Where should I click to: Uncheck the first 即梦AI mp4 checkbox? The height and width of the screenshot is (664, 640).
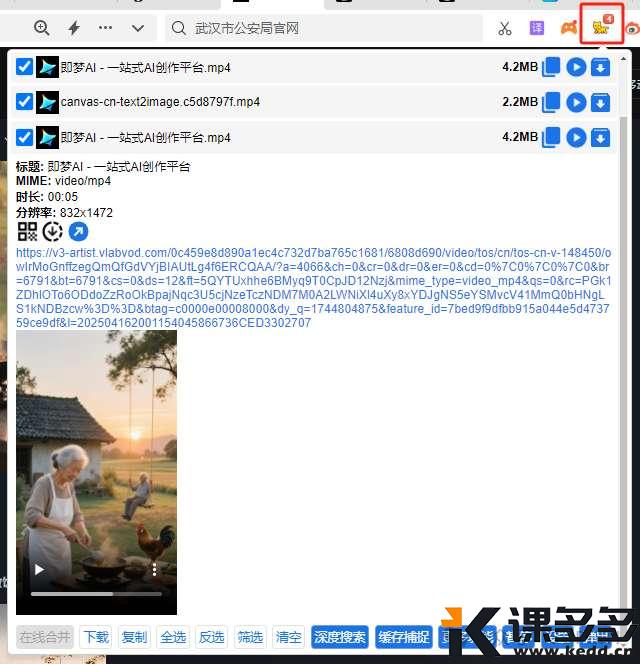pos(25,67)
